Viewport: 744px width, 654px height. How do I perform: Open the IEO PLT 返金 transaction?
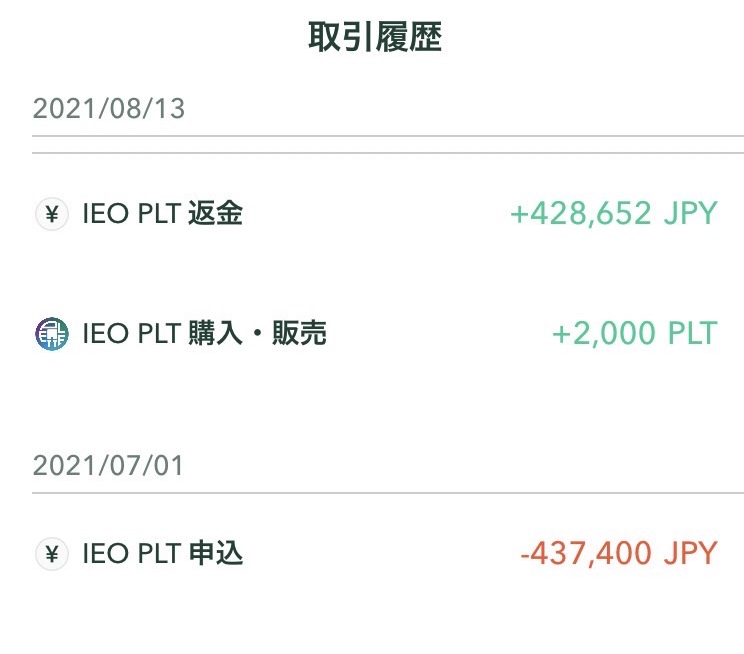376,214
